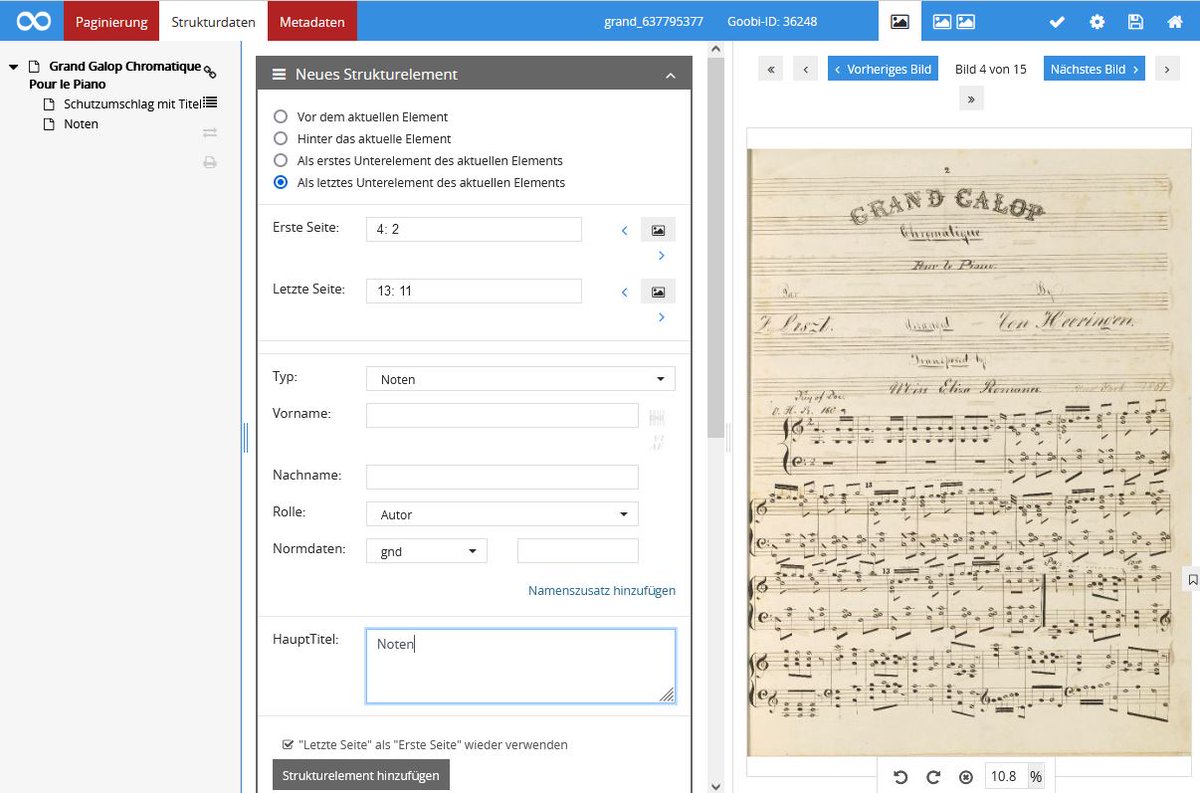Open the Normdaten gnd dropdown
Image resolution: width=1200 pixels, height=793 pixels.
[426, 551]
